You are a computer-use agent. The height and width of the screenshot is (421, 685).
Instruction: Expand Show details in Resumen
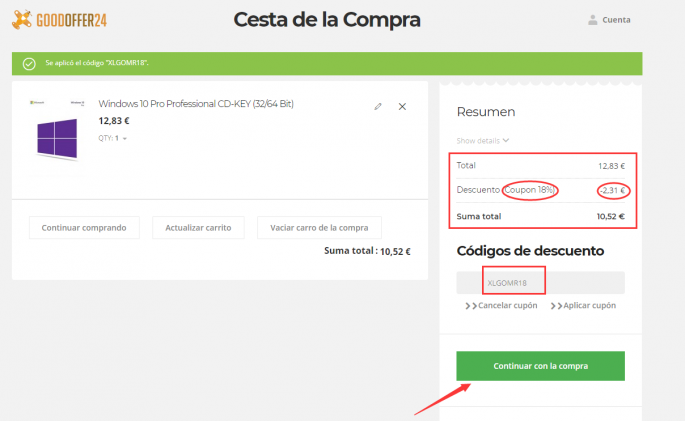(x=478, y=140)
